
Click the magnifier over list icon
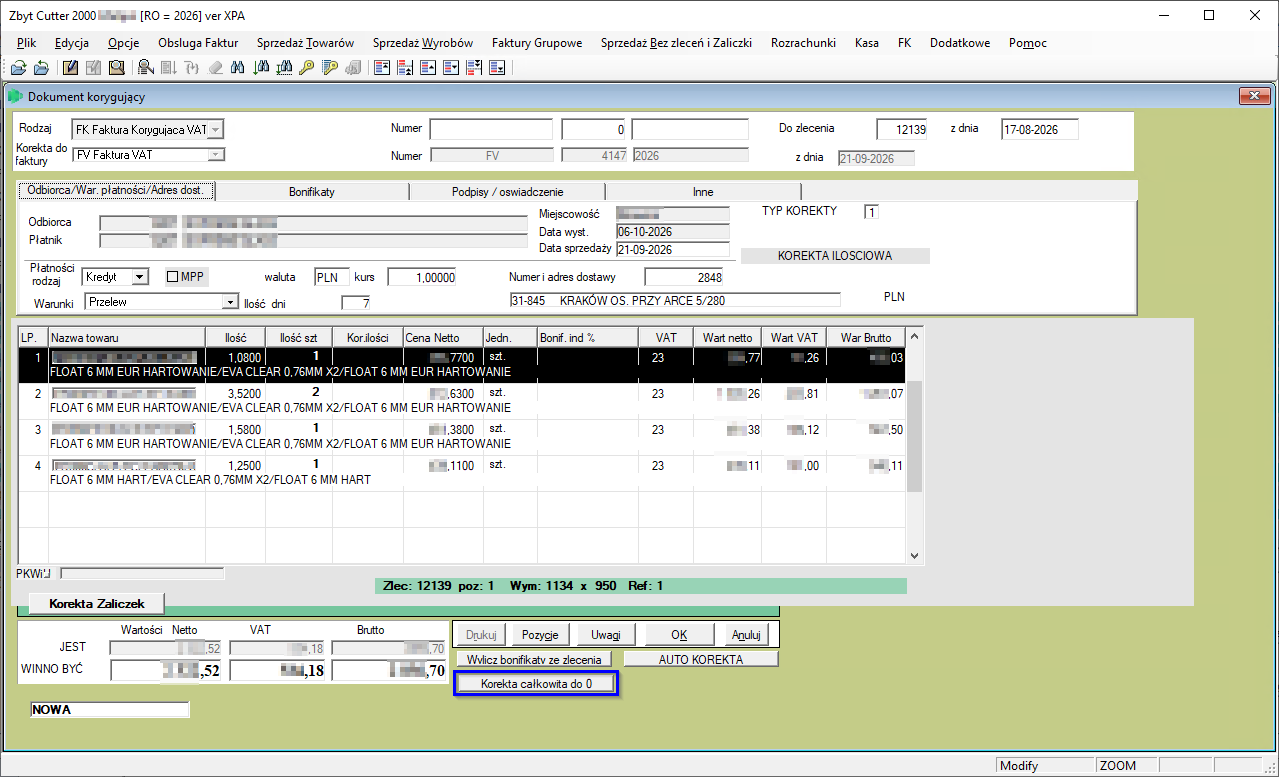click(146, 67)
